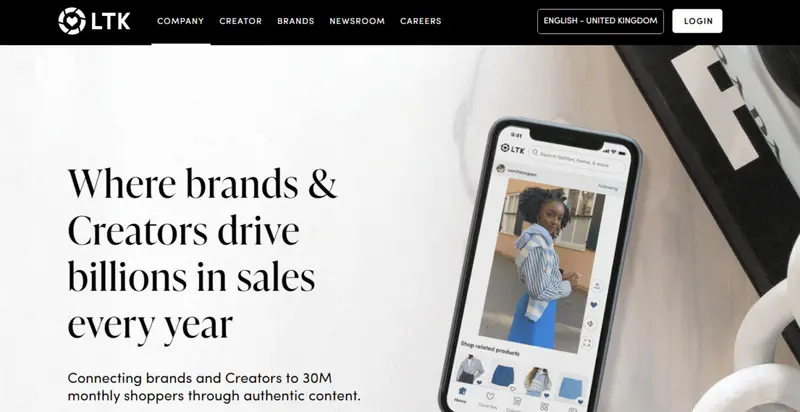Tap the fullscreen icon on phone mockup
The width and height of the screenshot is (800, 412).
point(587,343)
